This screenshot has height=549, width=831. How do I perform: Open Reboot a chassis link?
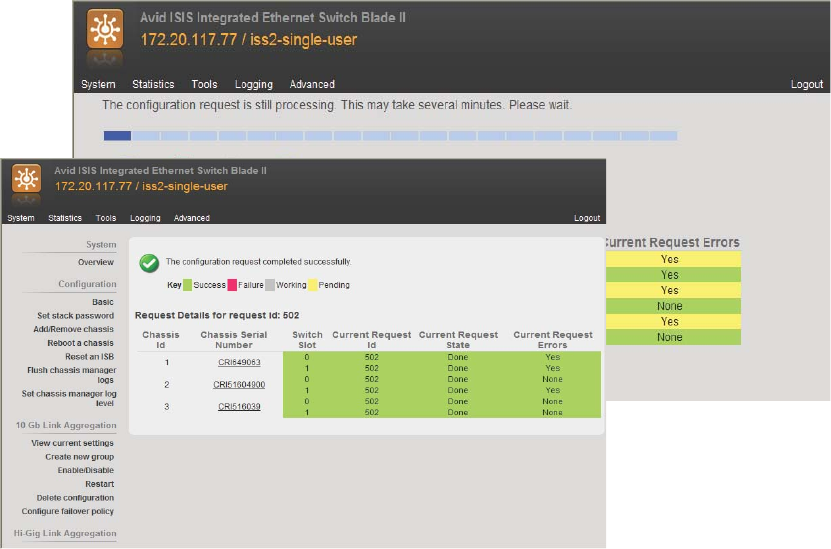(x=81, y=343)
